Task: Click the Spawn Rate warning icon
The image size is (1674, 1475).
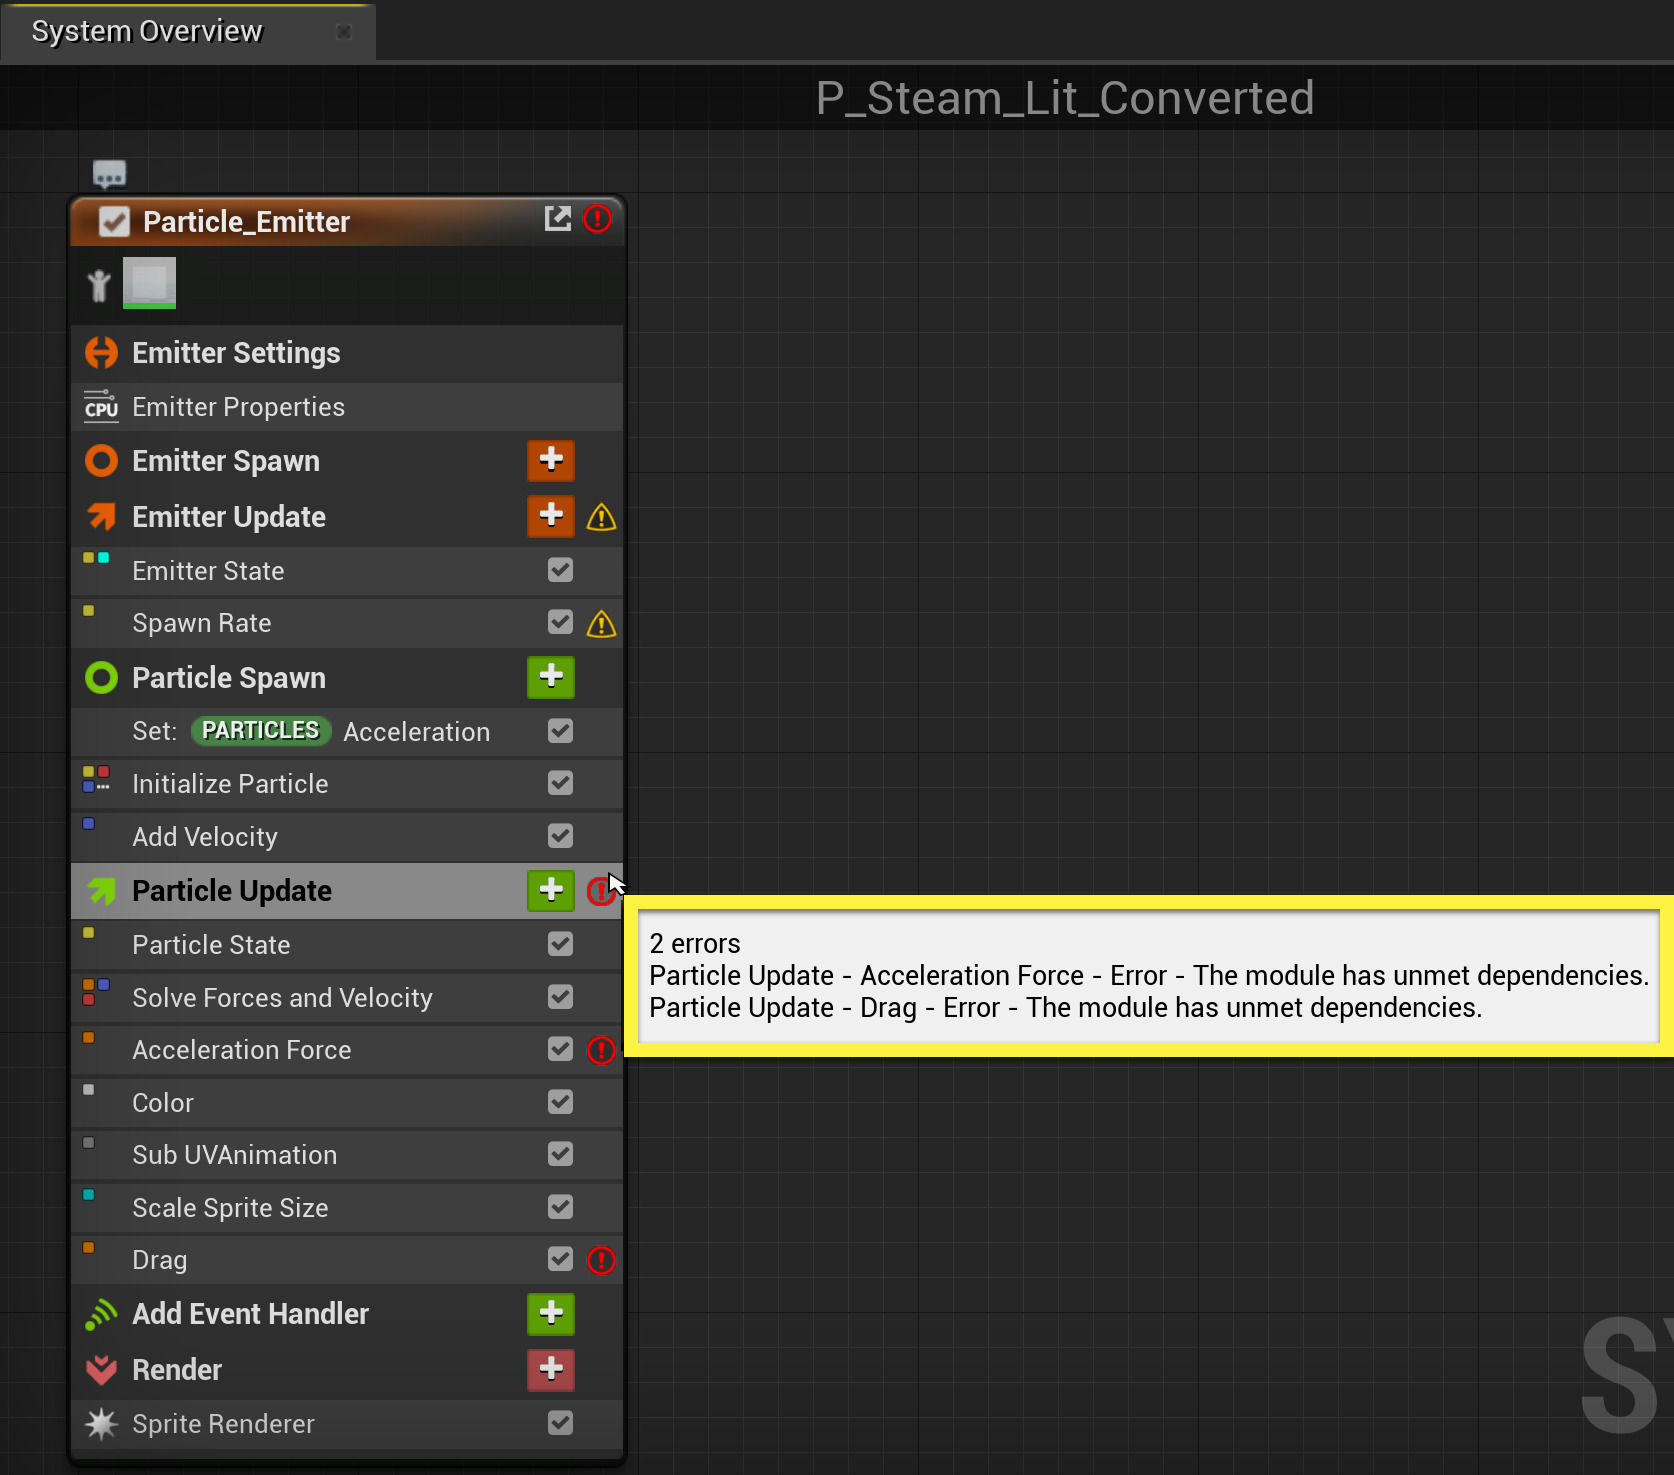Action: point(601,624)
